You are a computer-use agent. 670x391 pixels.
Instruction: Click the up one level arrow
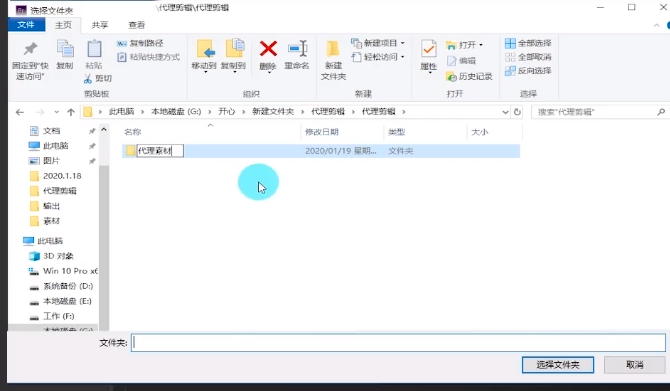(71, 112)
